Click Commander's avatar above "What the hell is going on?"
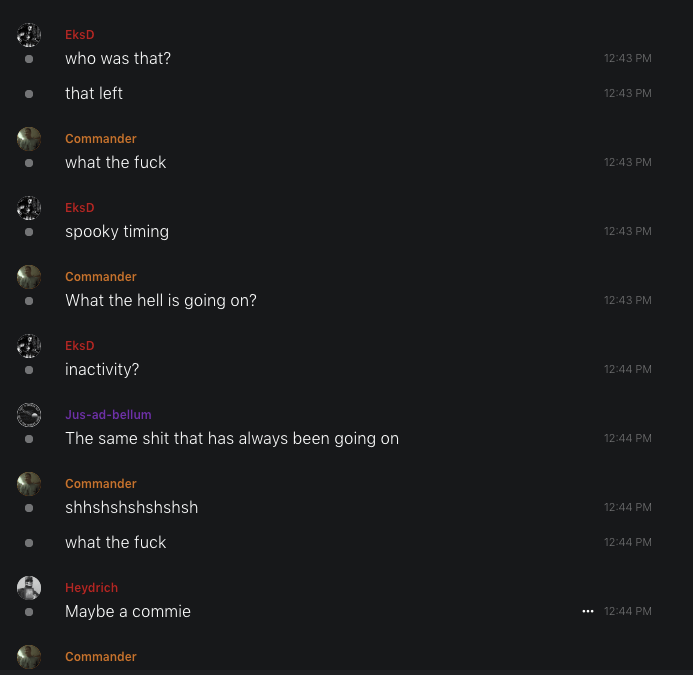 [29, 277]
